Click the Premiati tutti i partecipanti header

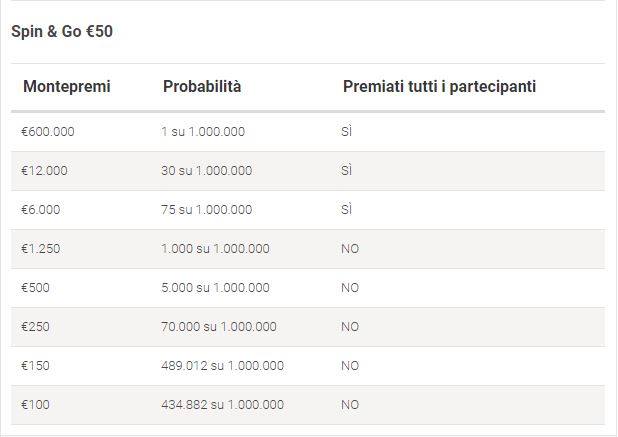pos(439,87)
